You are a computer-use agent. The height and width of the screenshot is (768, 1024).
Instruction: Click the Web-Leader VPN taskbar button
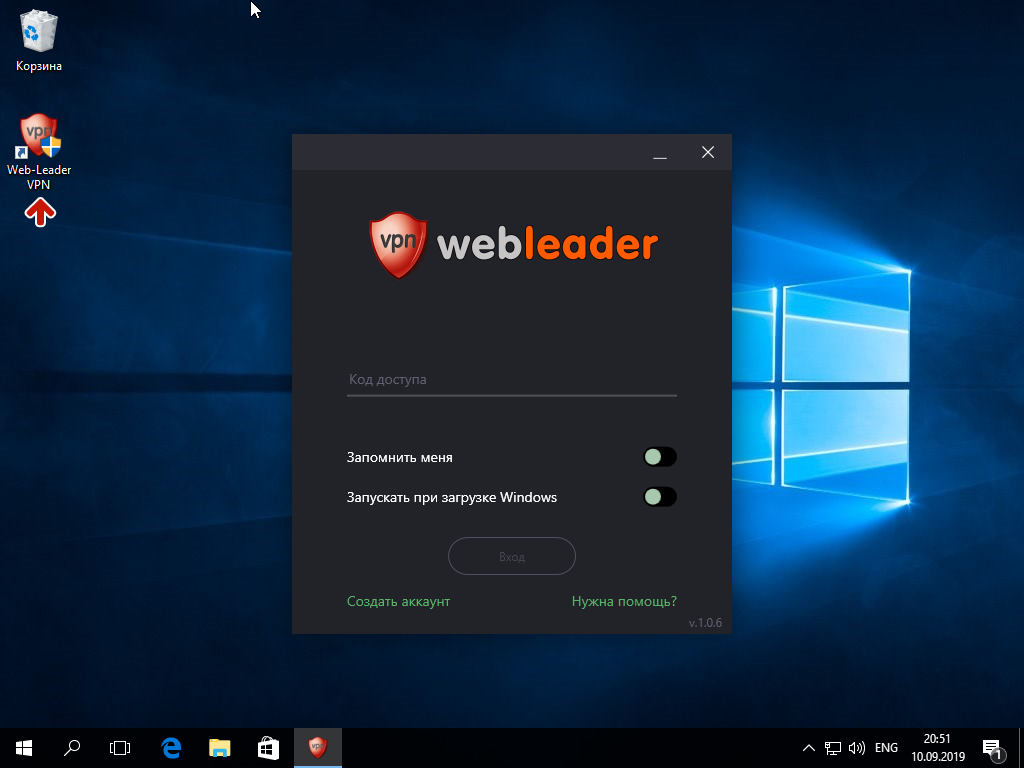point(317,748)
